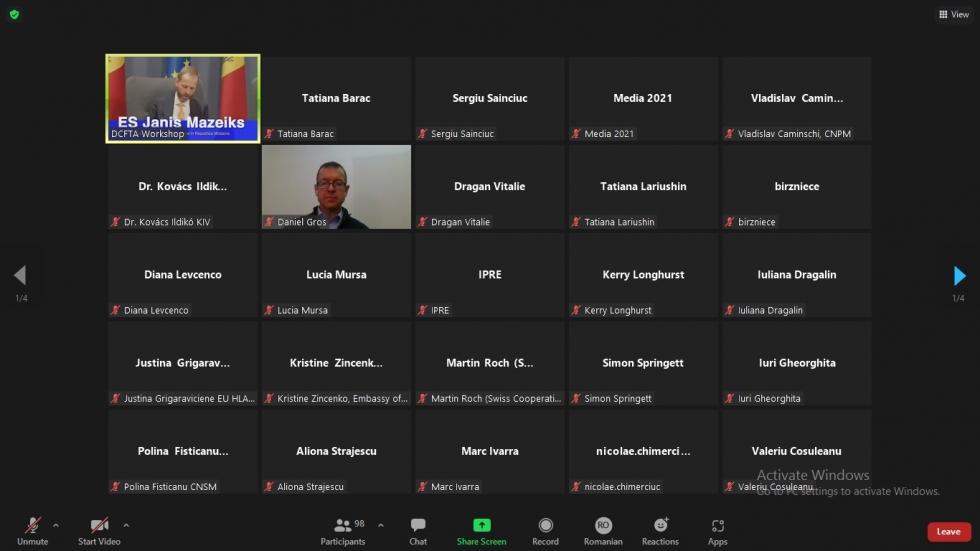The width and height of the screenshot is (980, 551).
Task: Leave the meeting
Action: 948,532
